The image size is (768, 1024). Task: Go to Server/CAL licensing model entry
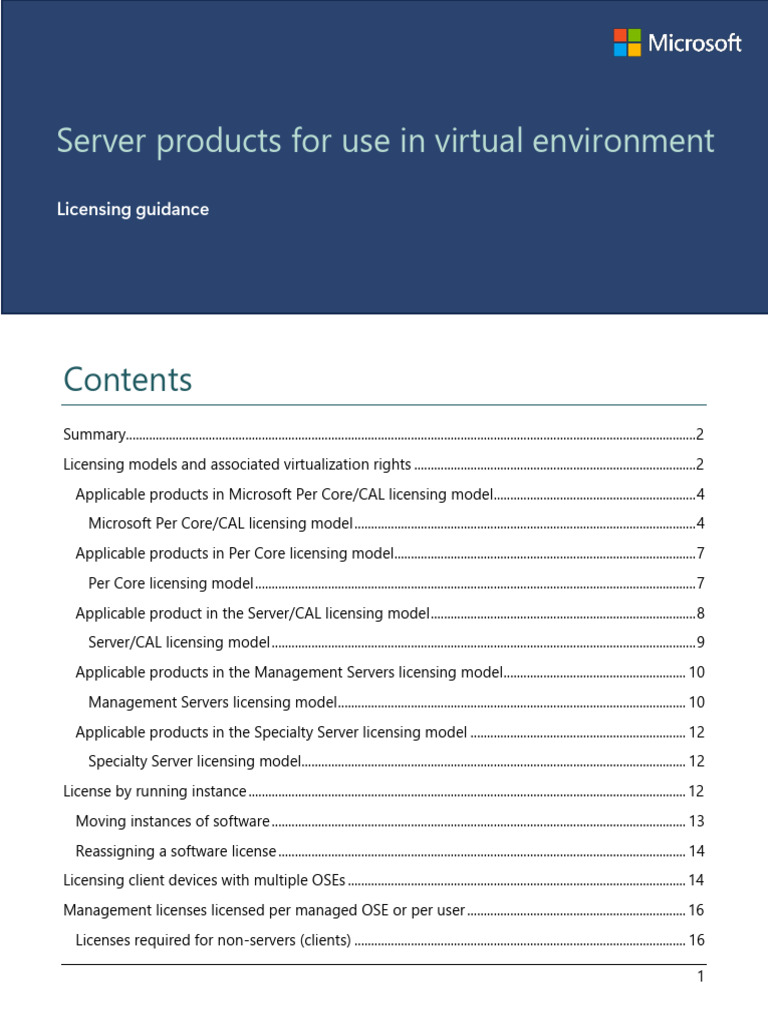click(396, 642)
